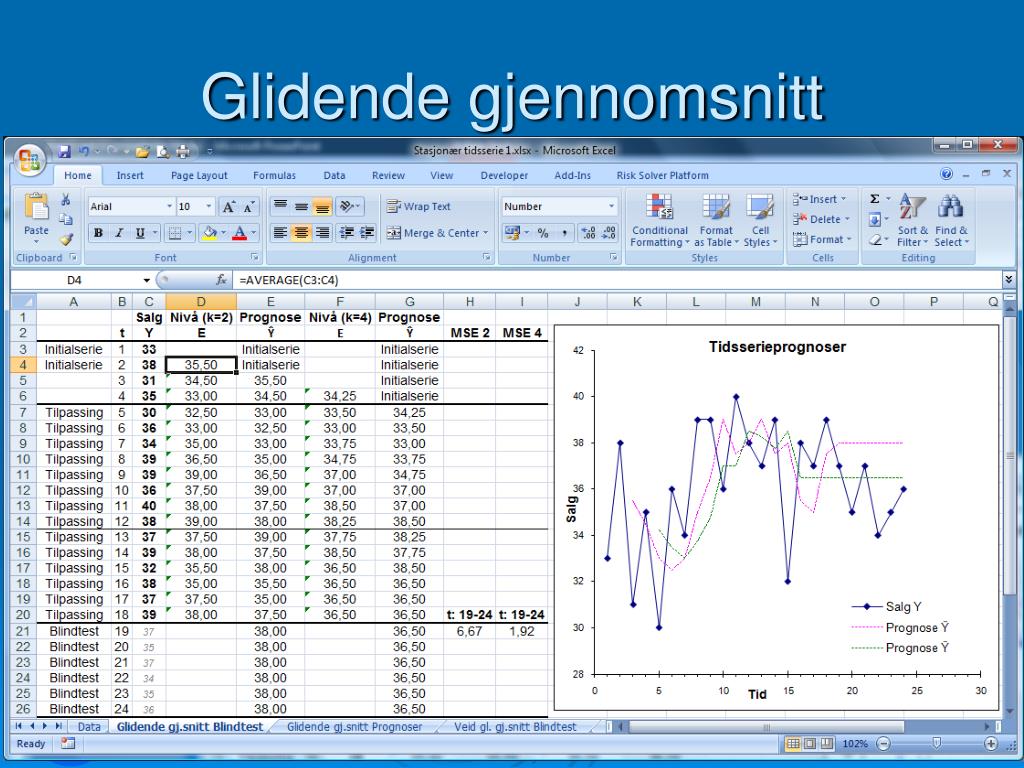The image size is (1024, 768).
Task: Click the Cut scissors icon
Action: pos(65,199)
